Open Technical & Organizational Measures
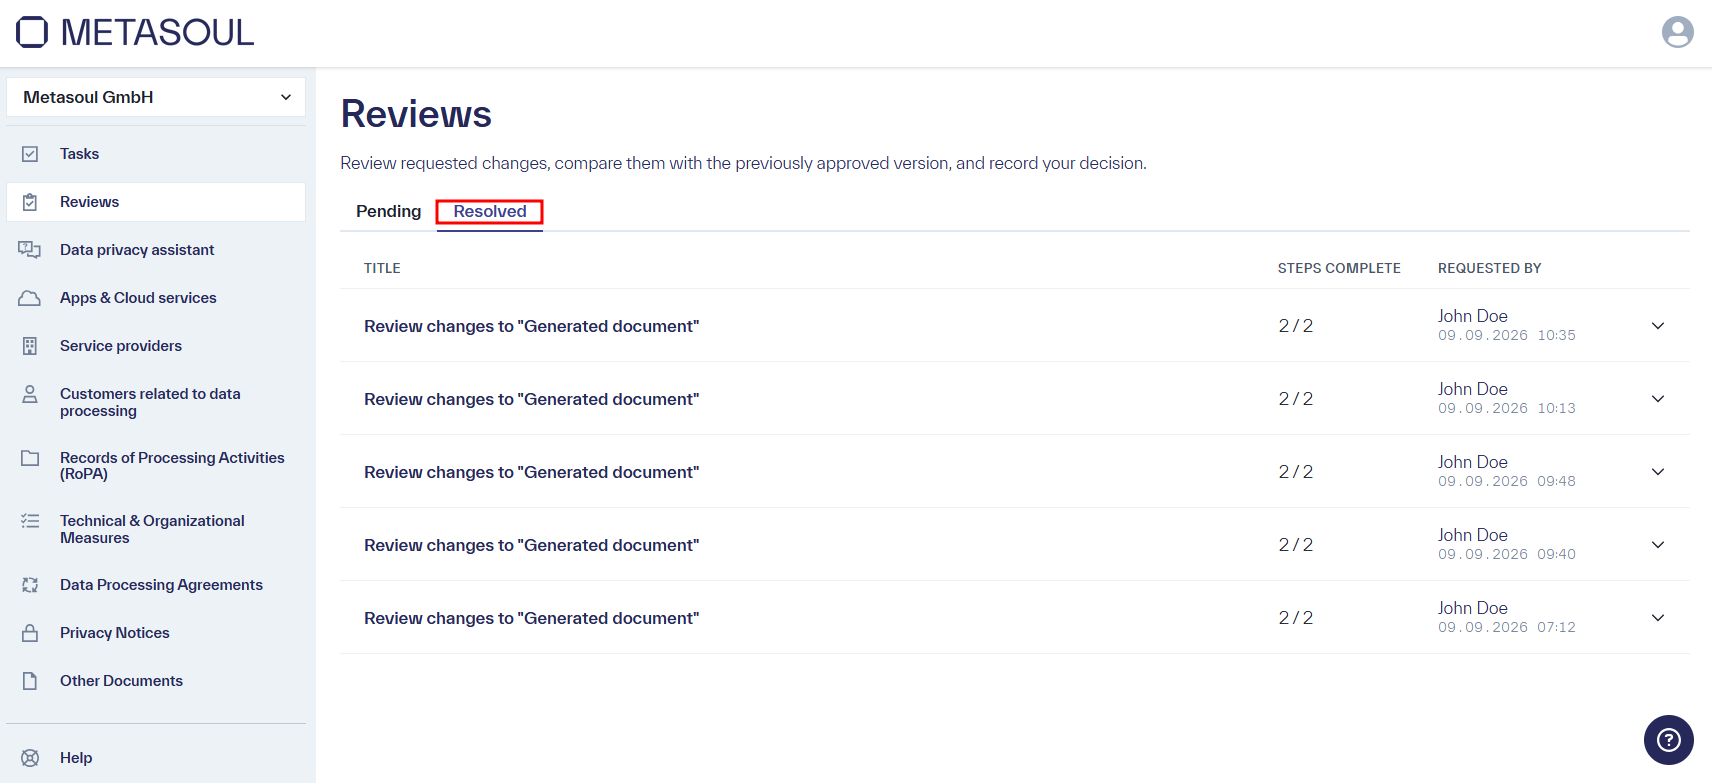1712x783 pixels. pos(156,529)
